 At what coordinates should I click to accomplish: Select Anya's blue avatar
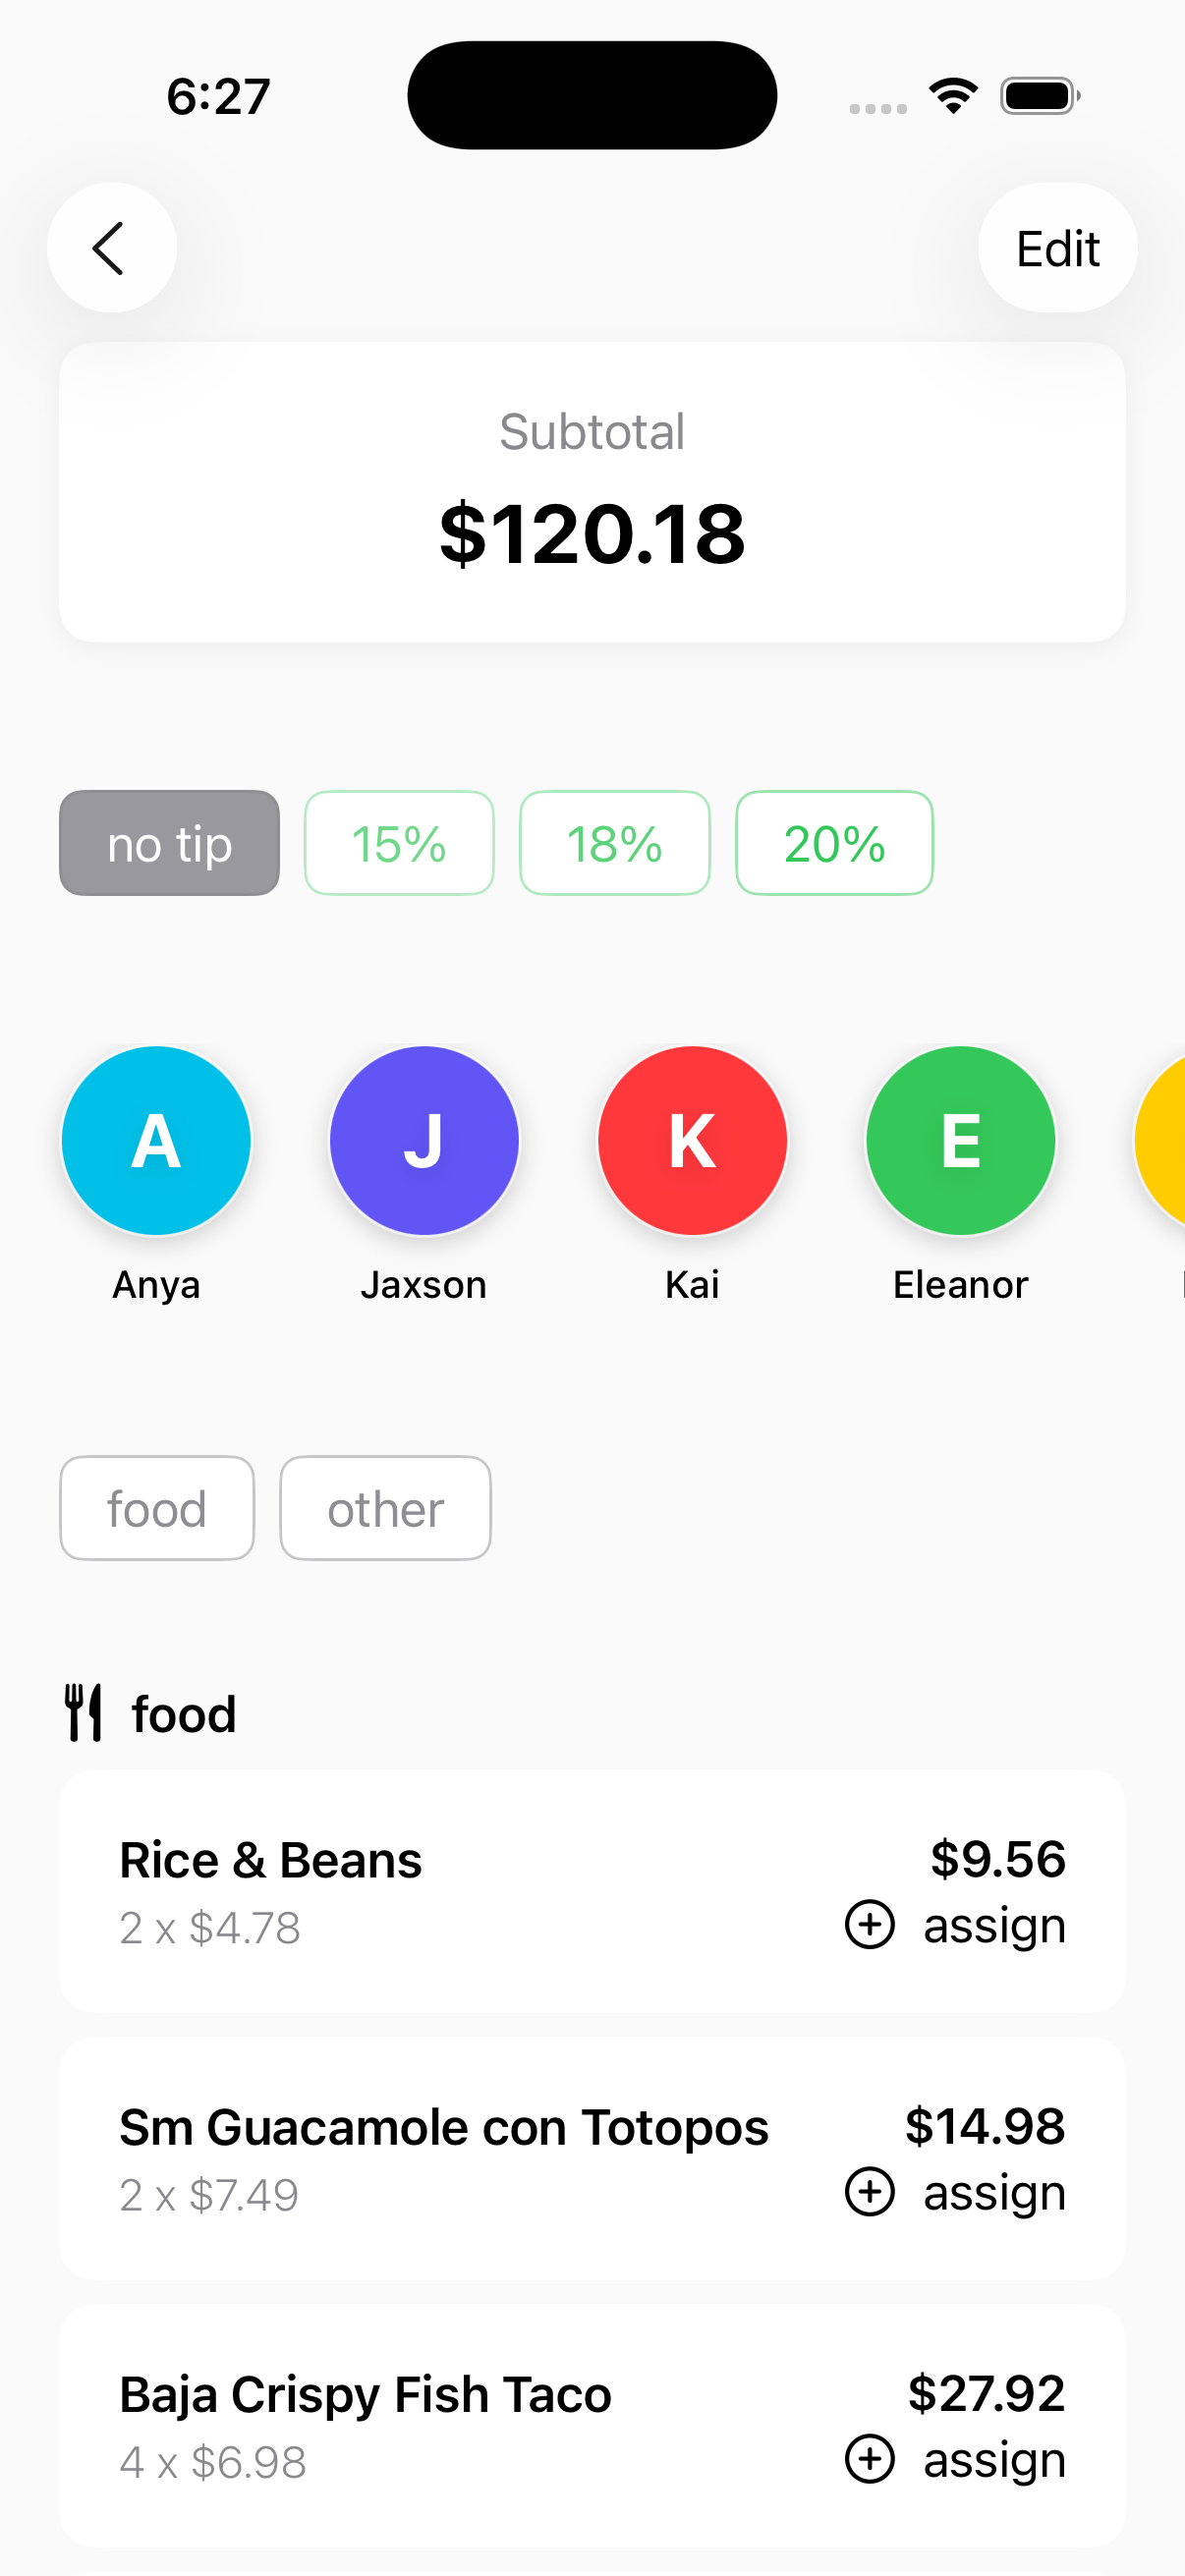156,1141
